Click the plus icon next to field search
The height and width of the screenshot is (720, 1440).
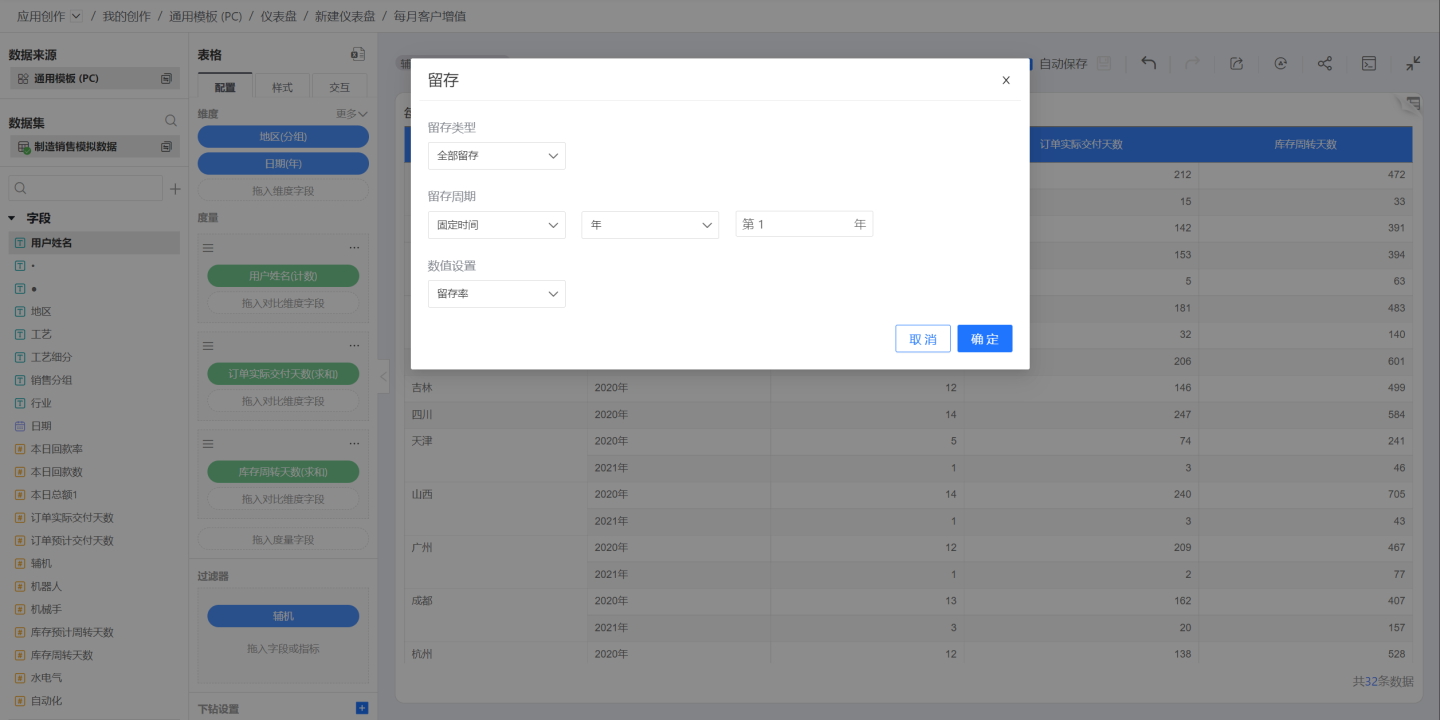coord(175,188)
